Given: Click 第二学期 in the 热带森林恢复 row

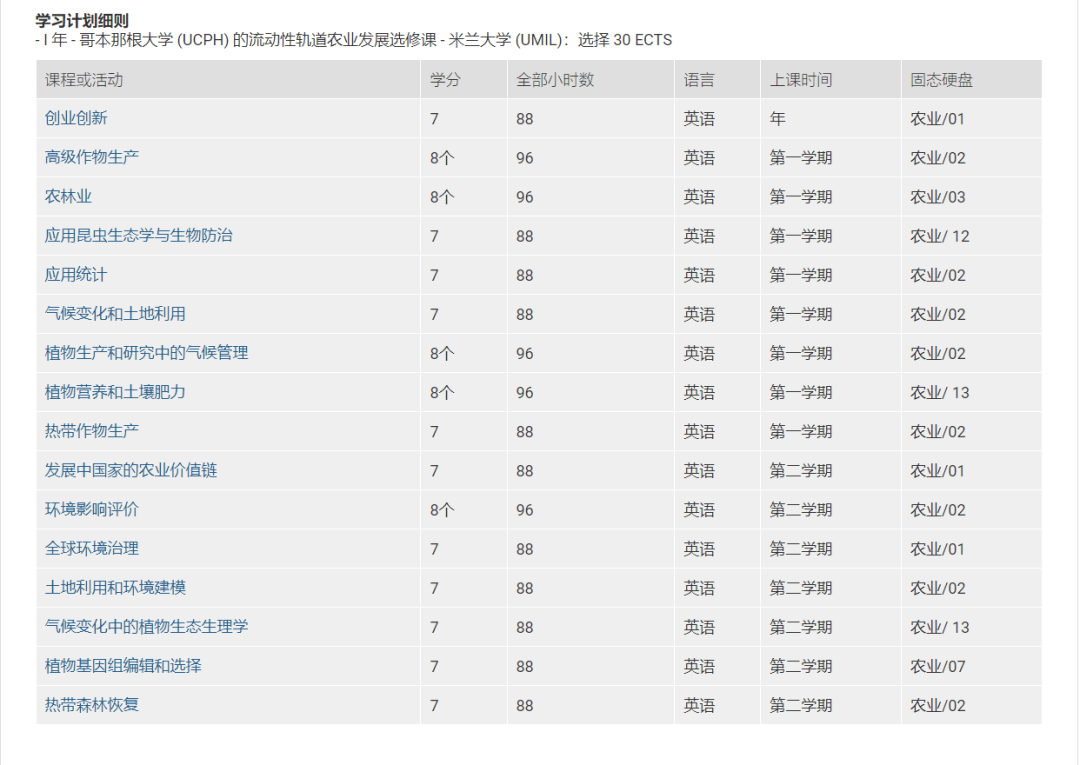Looking at the screenshot, I should pos(800,706).
